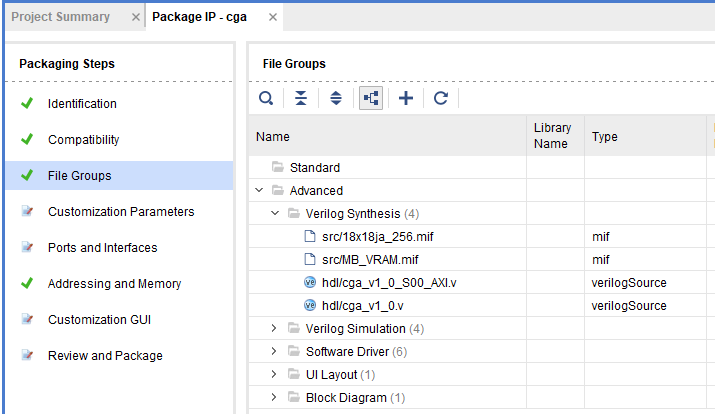This screenshot has width=715, height=414.
Task: Go to Review and Package step
Action: point(105,356)
